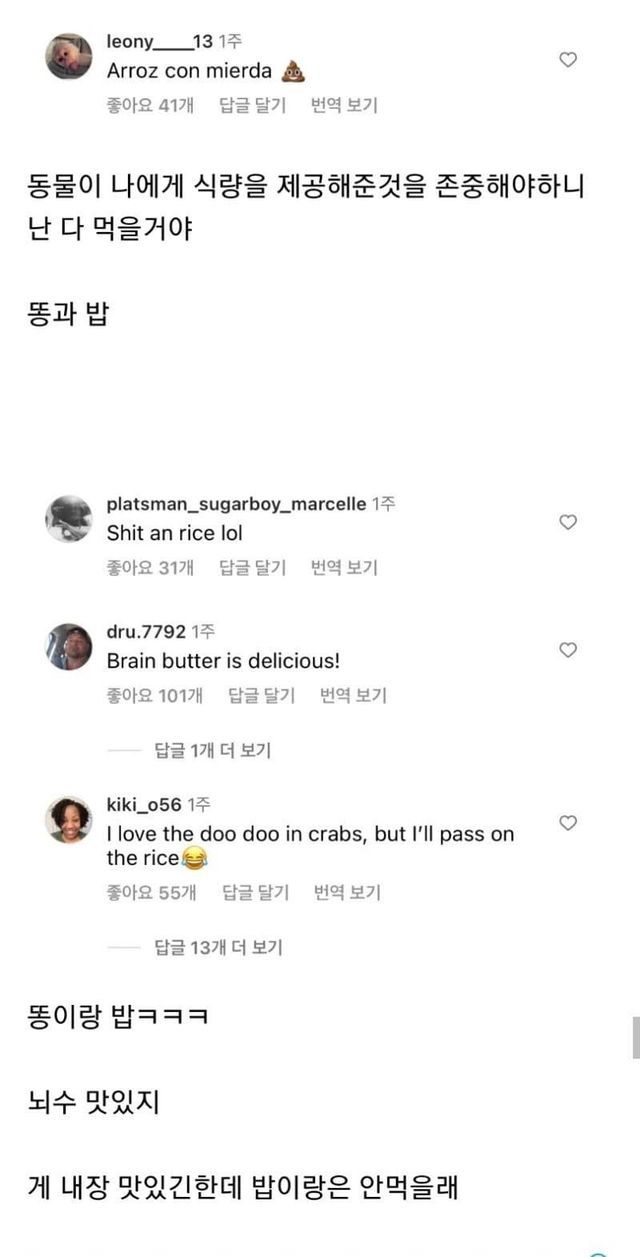Tap the heart on kiki_o56's comment

[x=568, y=823]
